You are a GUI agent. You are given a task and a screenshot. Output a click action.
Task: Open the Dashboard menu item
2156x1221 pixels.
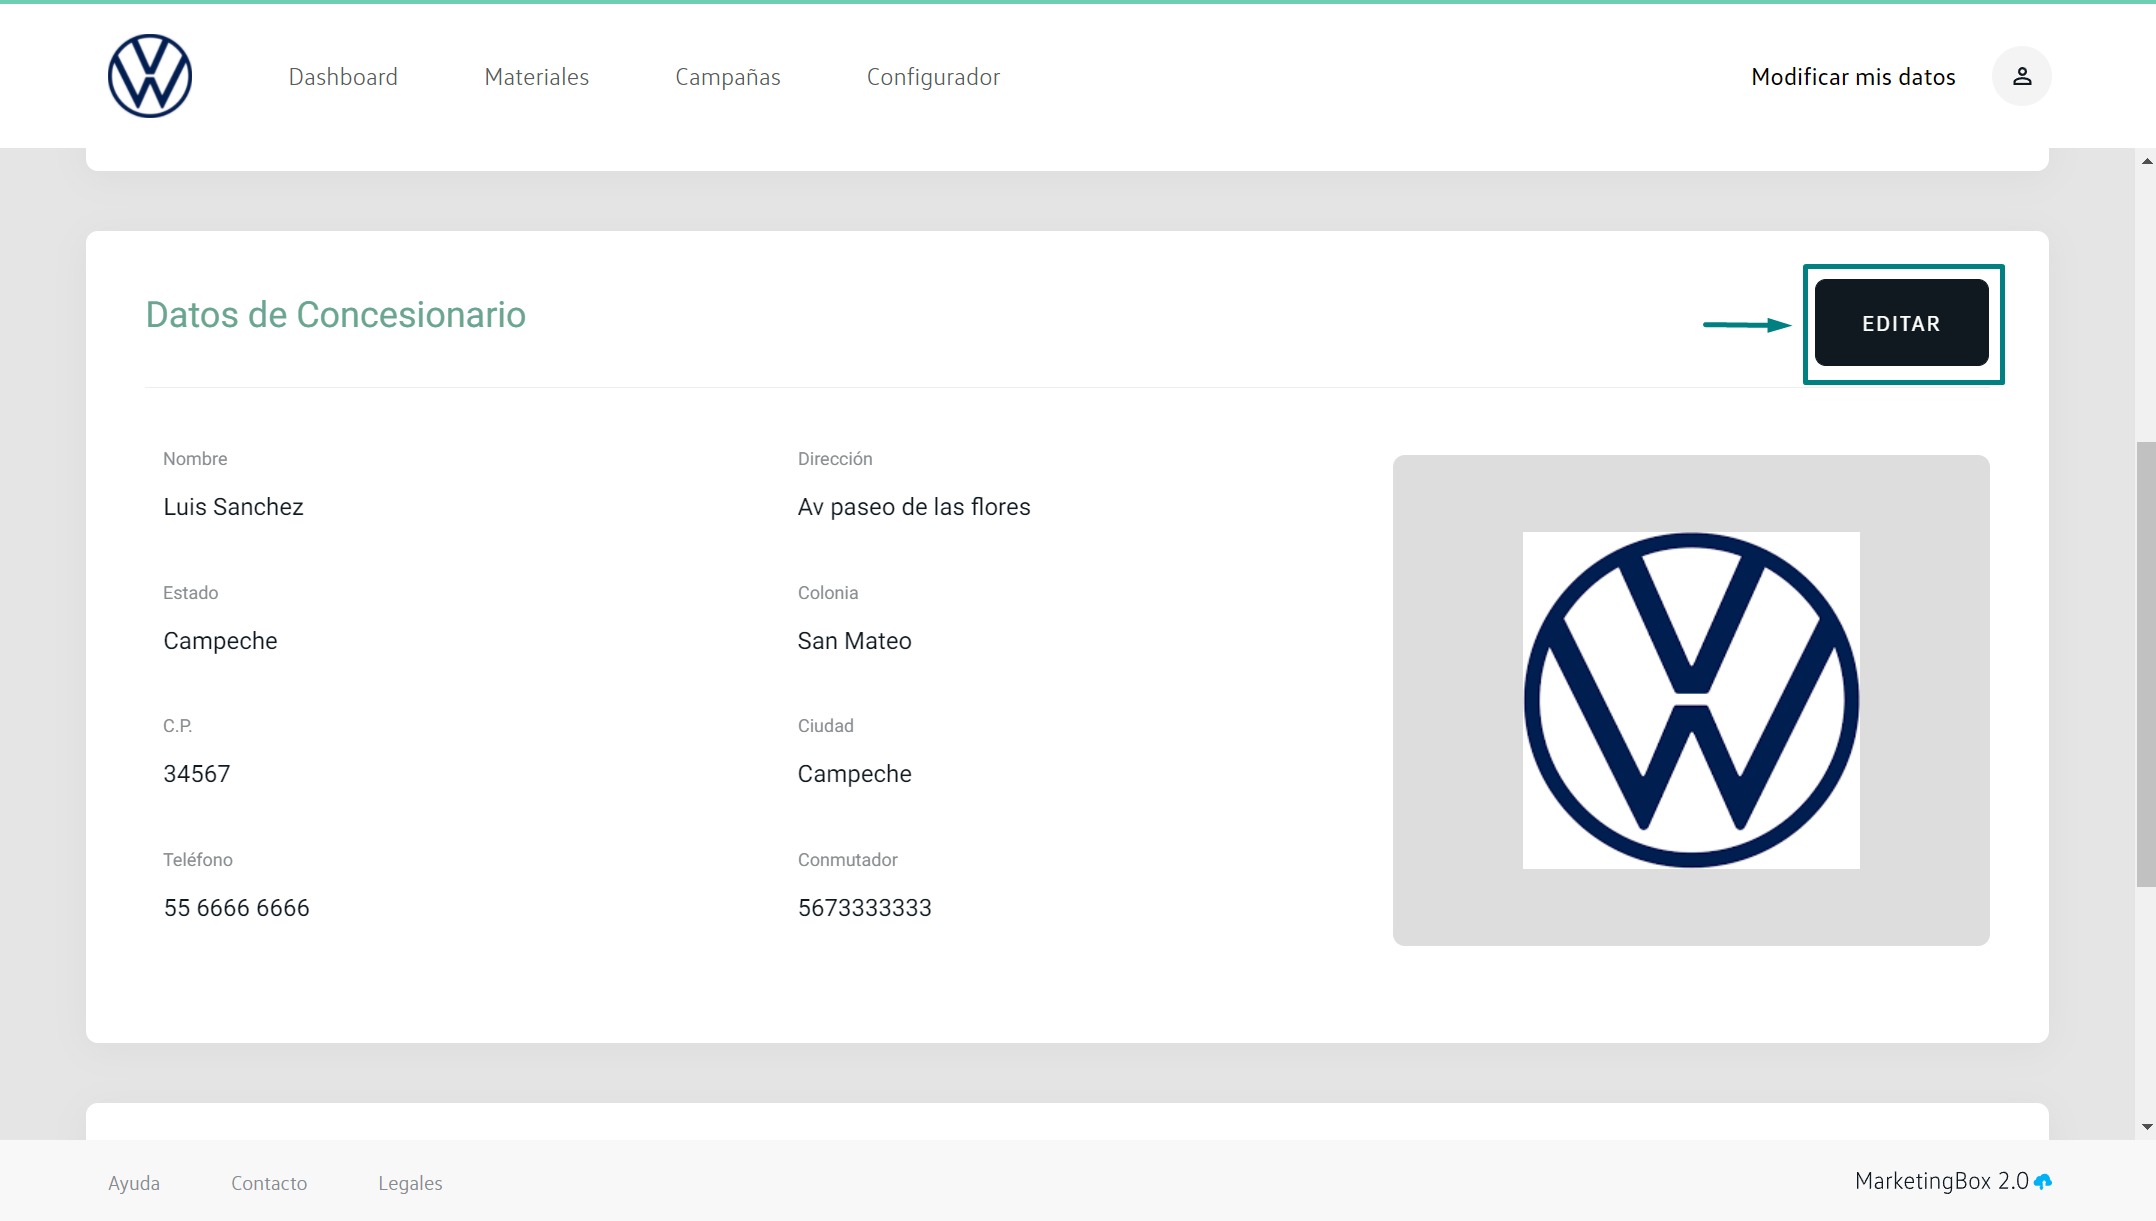343,77
